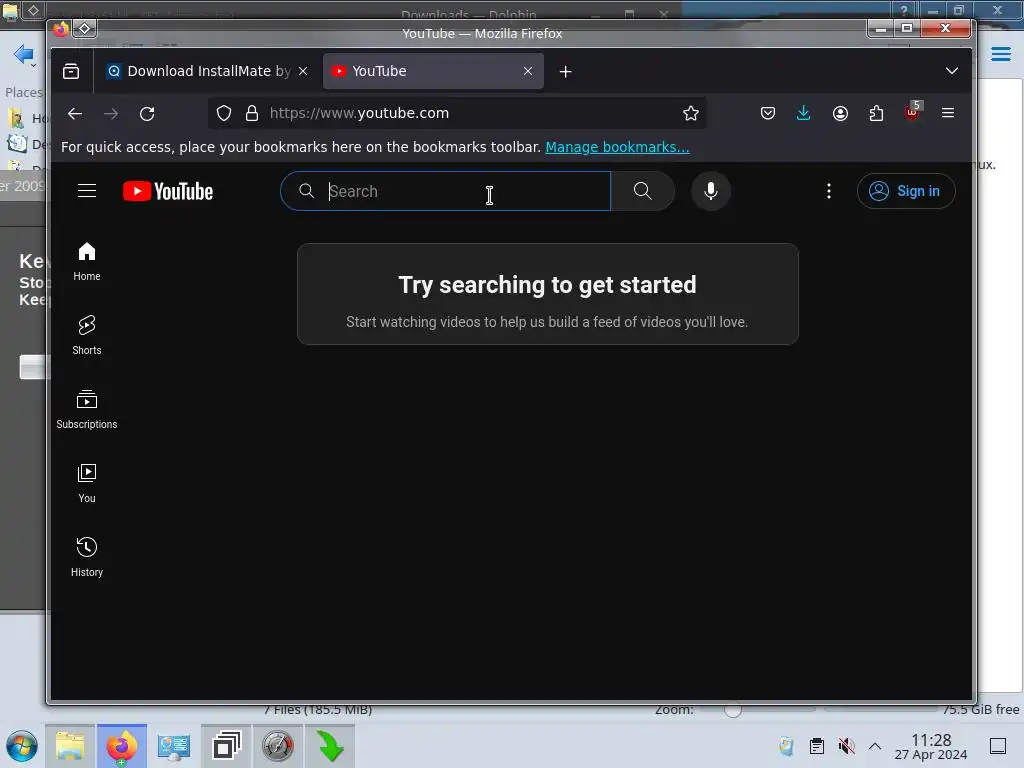Open the You section in sidebar

(87, 483)
